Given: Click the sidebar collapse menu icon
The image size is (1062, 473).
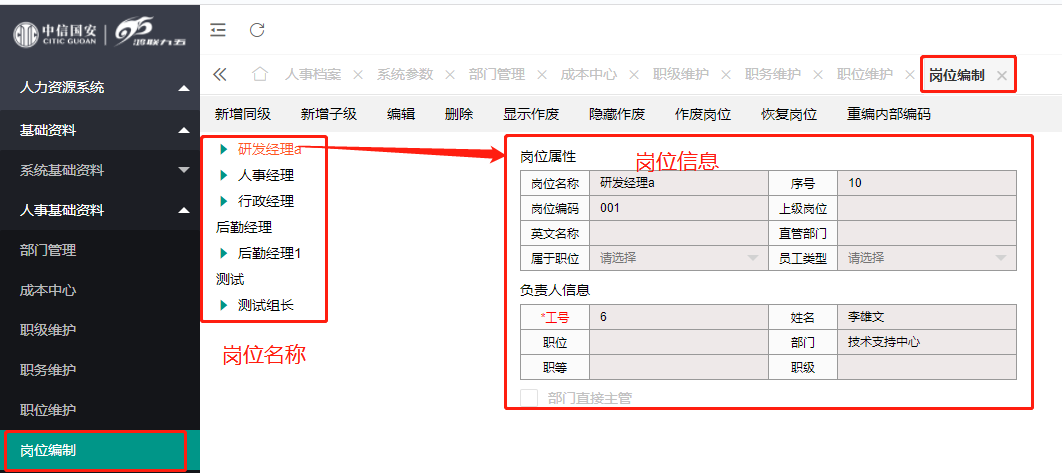Looking at the screenshot, I should [x=218, y=30].
